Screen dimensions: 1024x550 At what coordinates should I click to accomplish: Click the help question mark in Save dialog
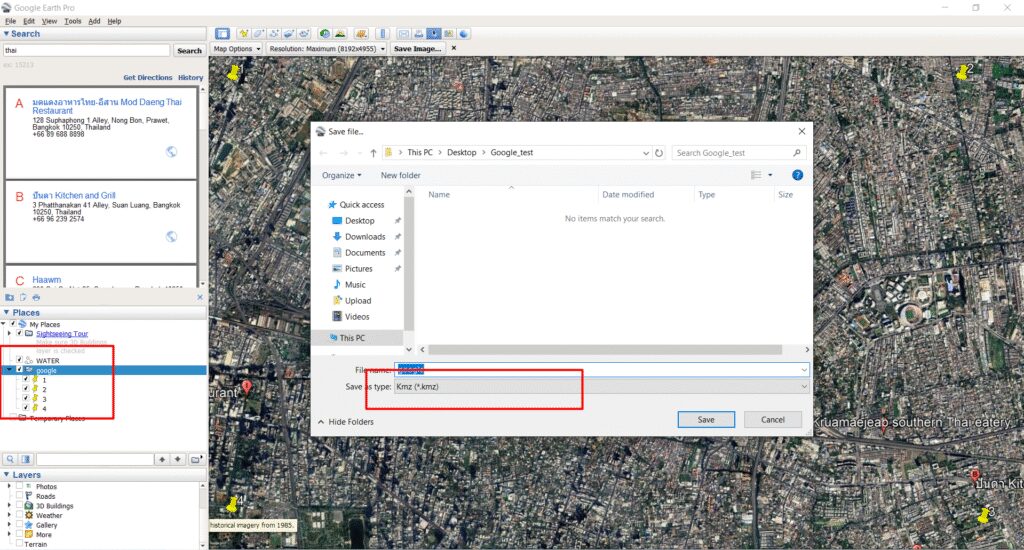click(797, 175)
